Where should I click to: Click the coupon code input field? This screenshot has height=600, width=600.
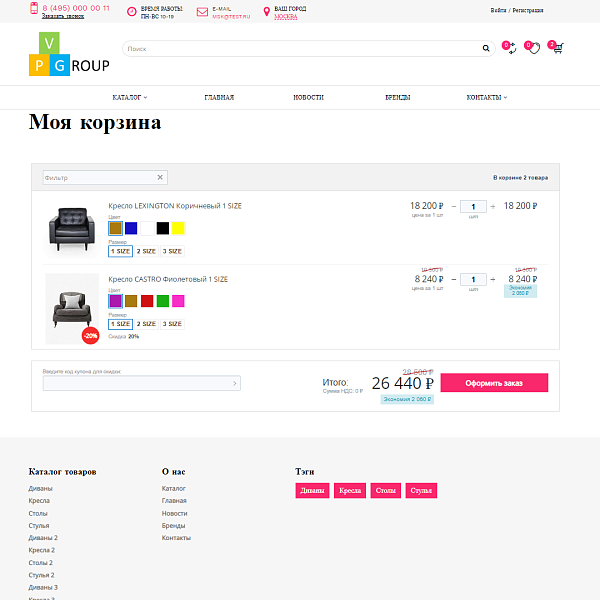pyautogui.click(x=136, y=383)
